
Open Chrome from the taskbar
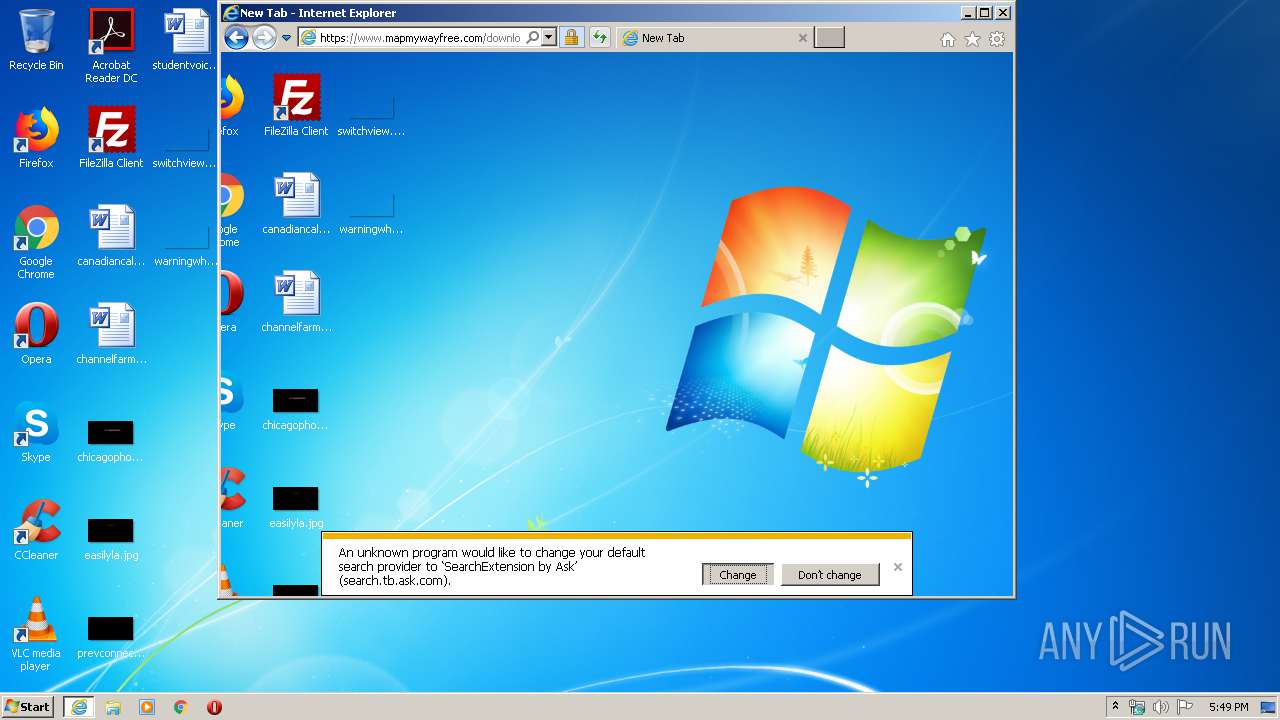click(181, 707)
